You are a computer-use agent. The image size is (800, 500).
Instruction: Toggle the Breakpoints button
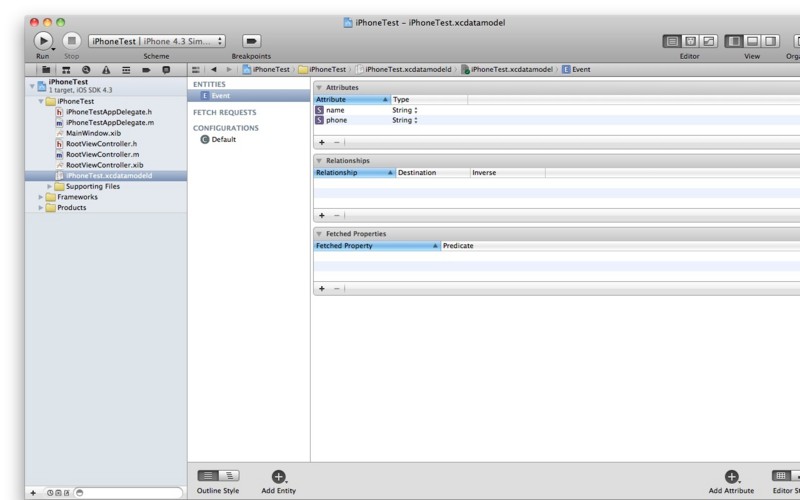point(251,41)
